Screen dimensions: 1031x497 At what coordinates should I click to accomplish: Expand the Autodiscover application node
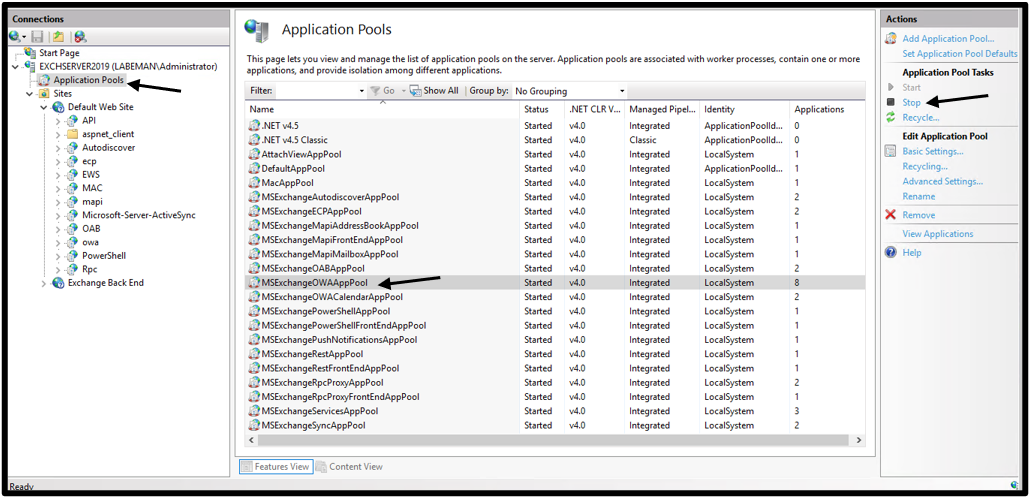[x=58, y=148]
